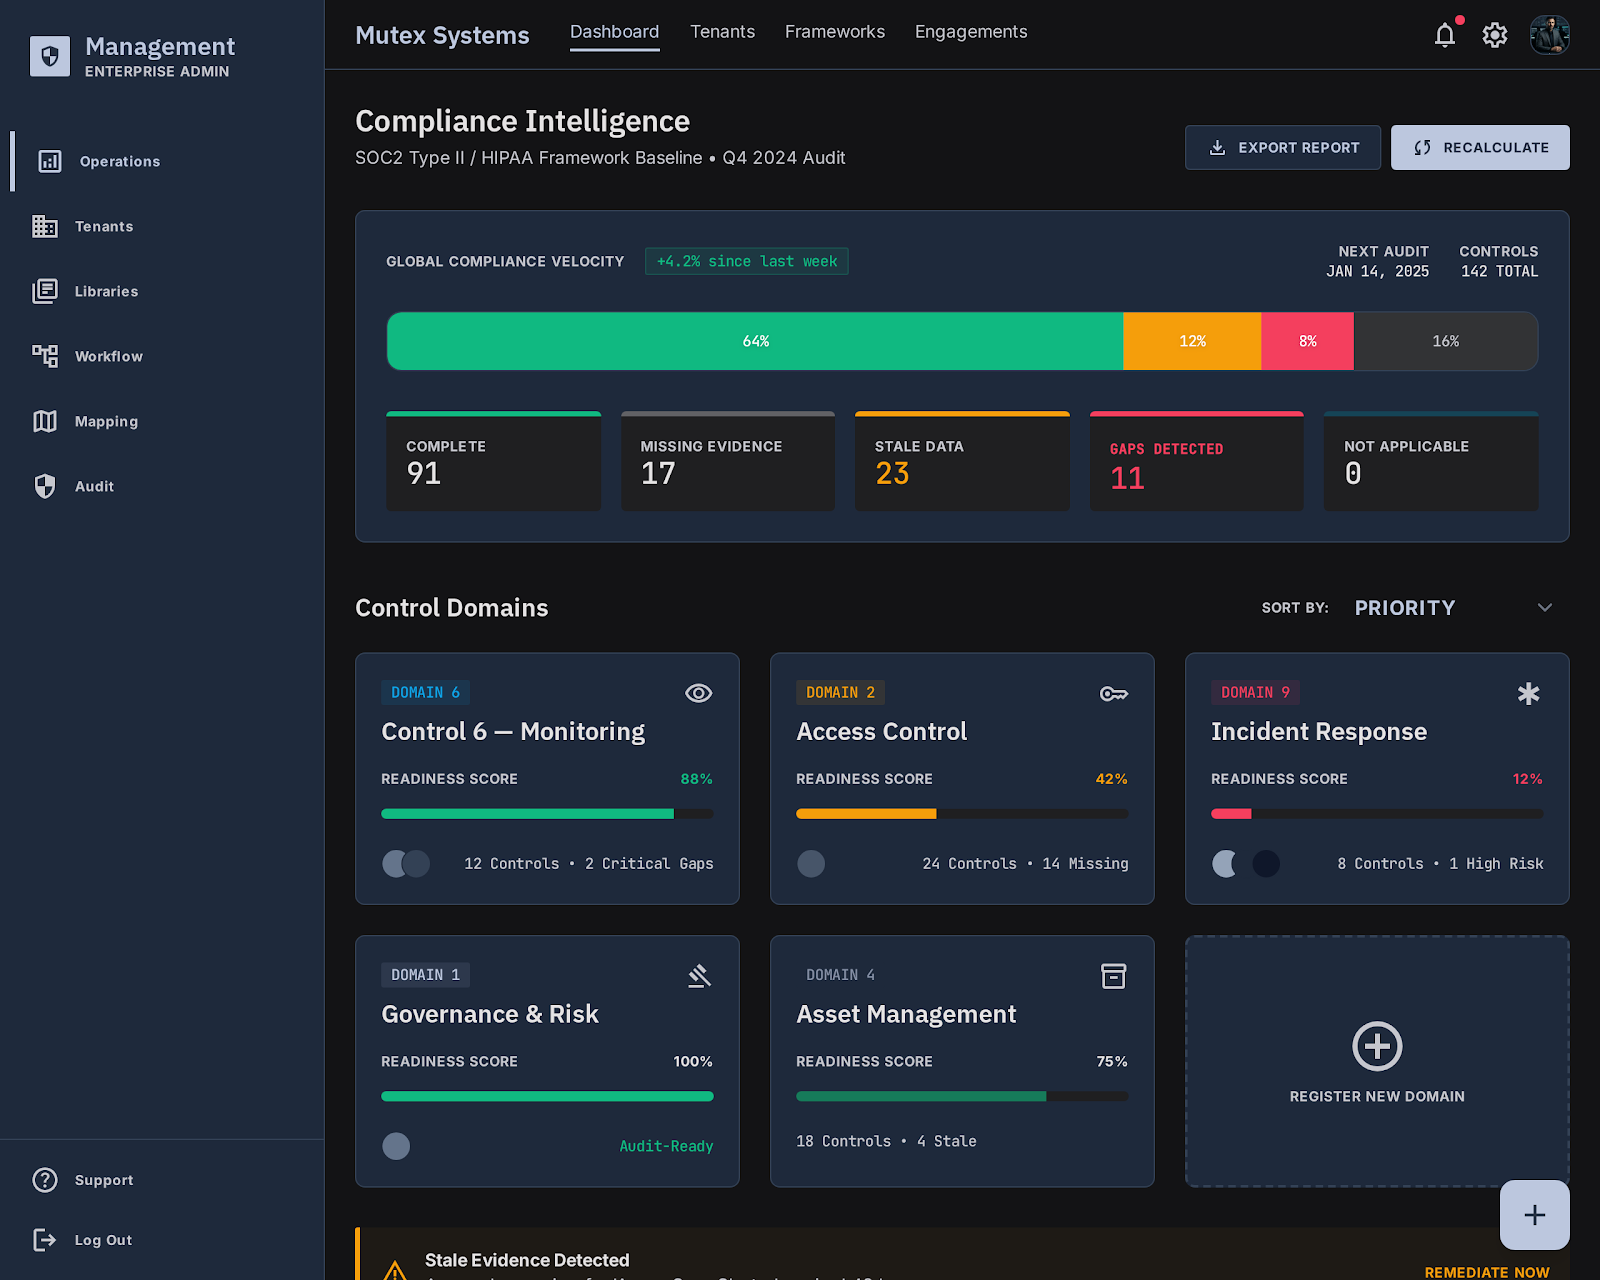Open the Not Applicable 0 stat tile
Viewport: 1600px width, 1280px height.
coord(1431,461)
